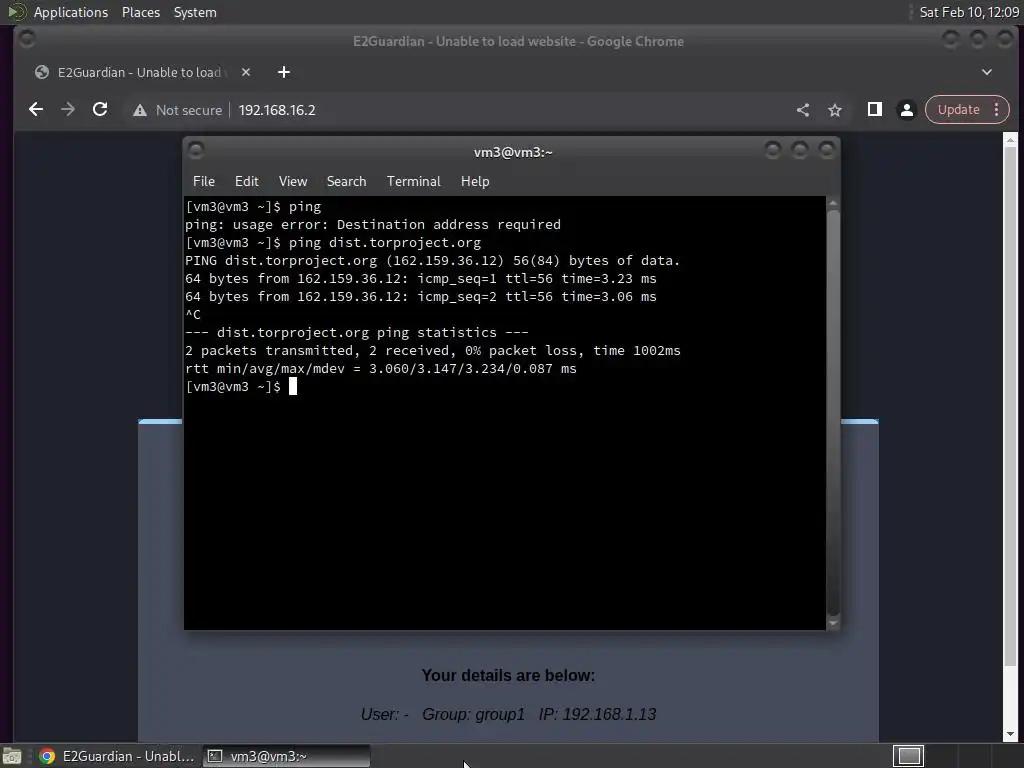Click Chrome page scrollbar down arrow
This screenshot has height=768, width=1024.
[1010, 735]
